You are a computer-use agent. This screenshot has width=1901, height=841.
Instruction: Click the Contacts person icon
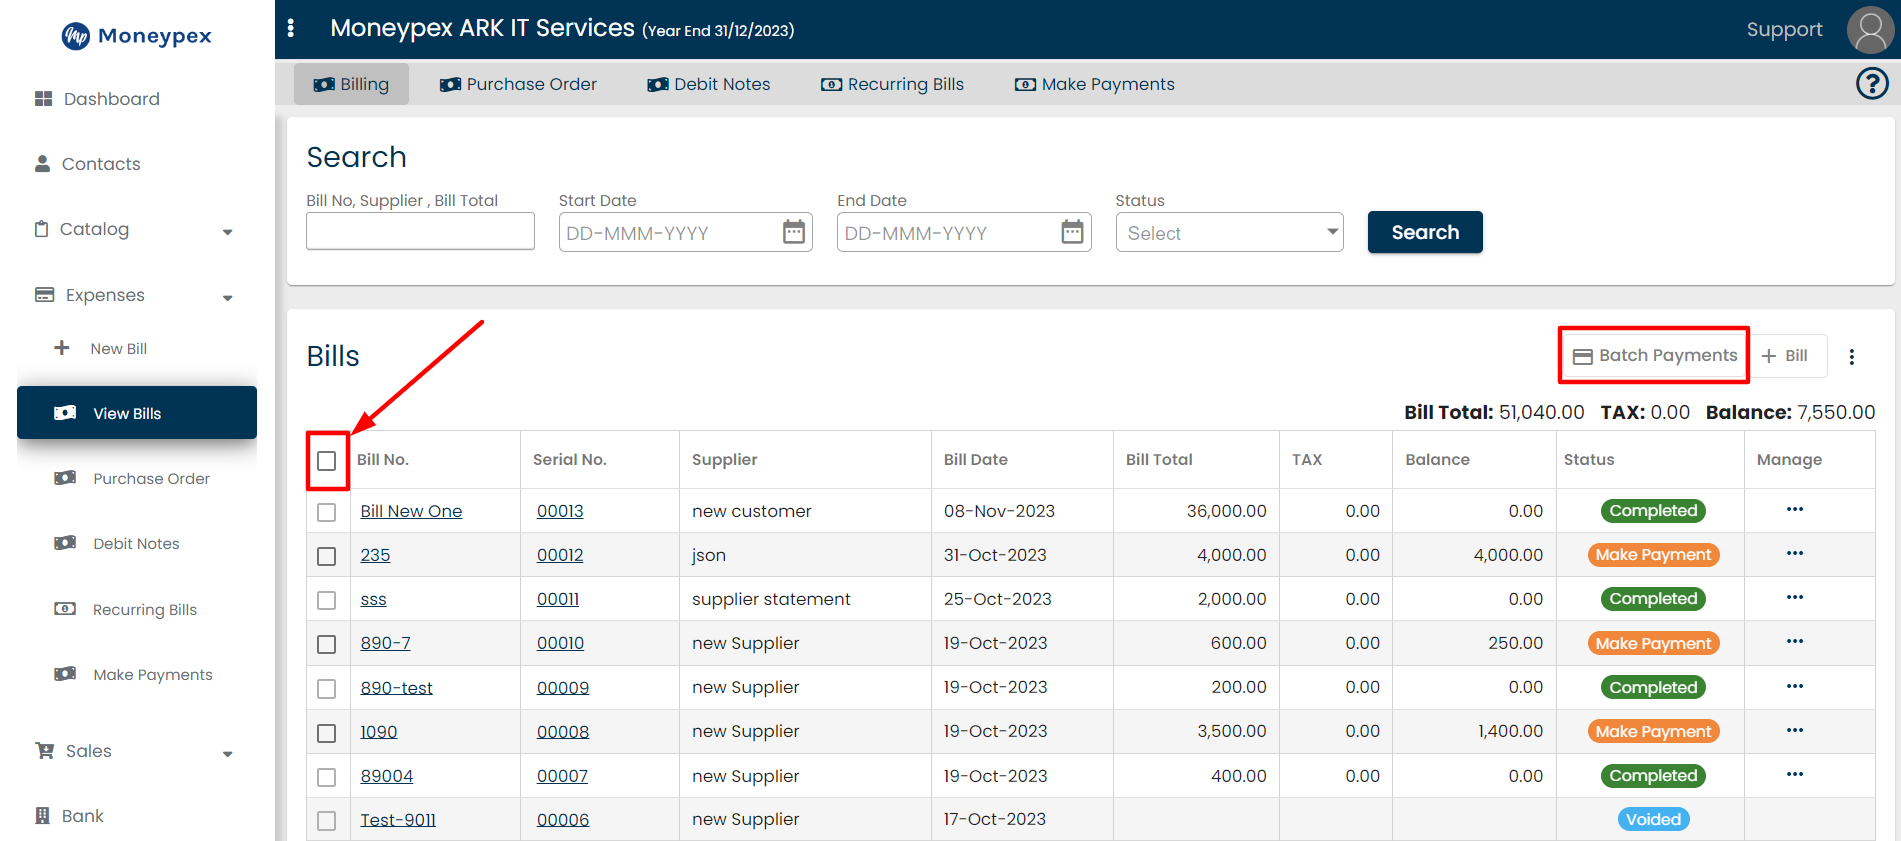point(42,163)
